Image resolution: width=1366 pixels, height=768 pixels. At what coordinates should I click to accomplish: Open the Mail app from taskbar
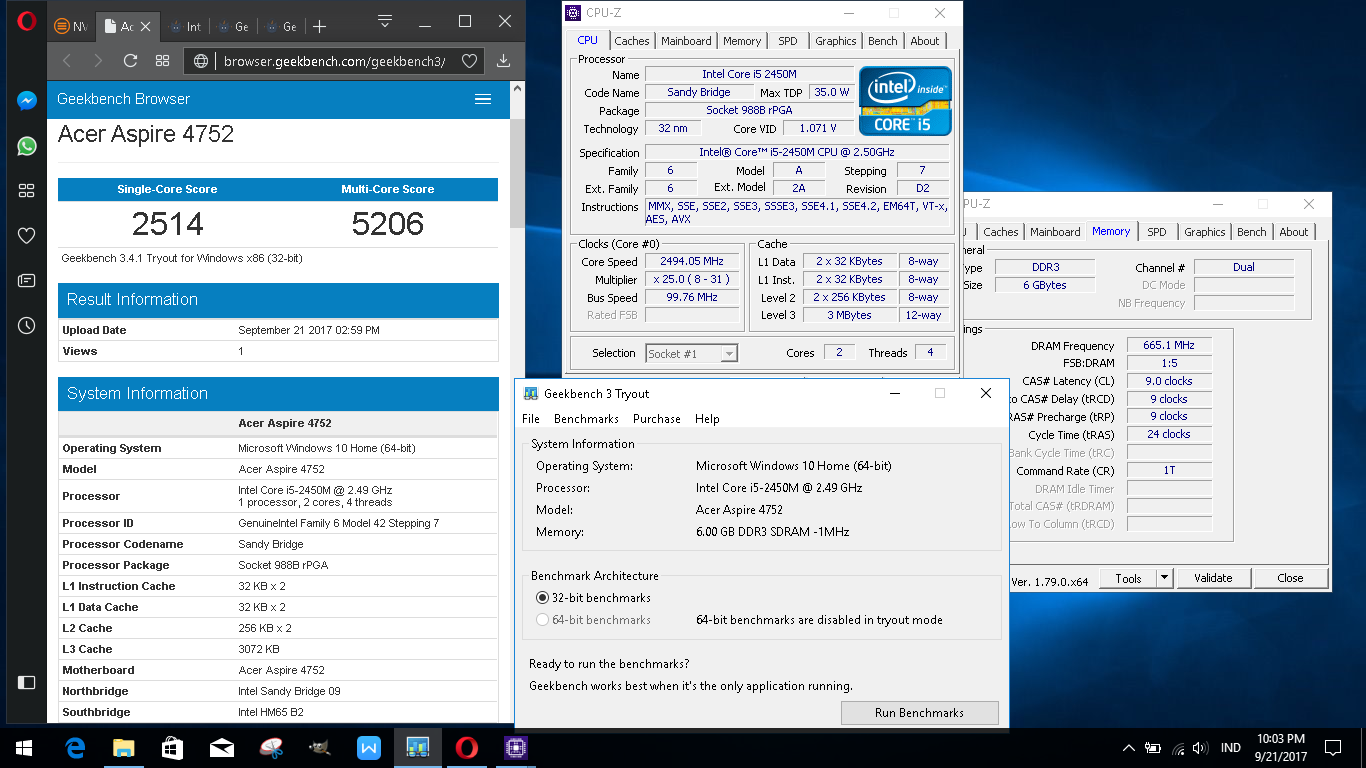[221, 747]
